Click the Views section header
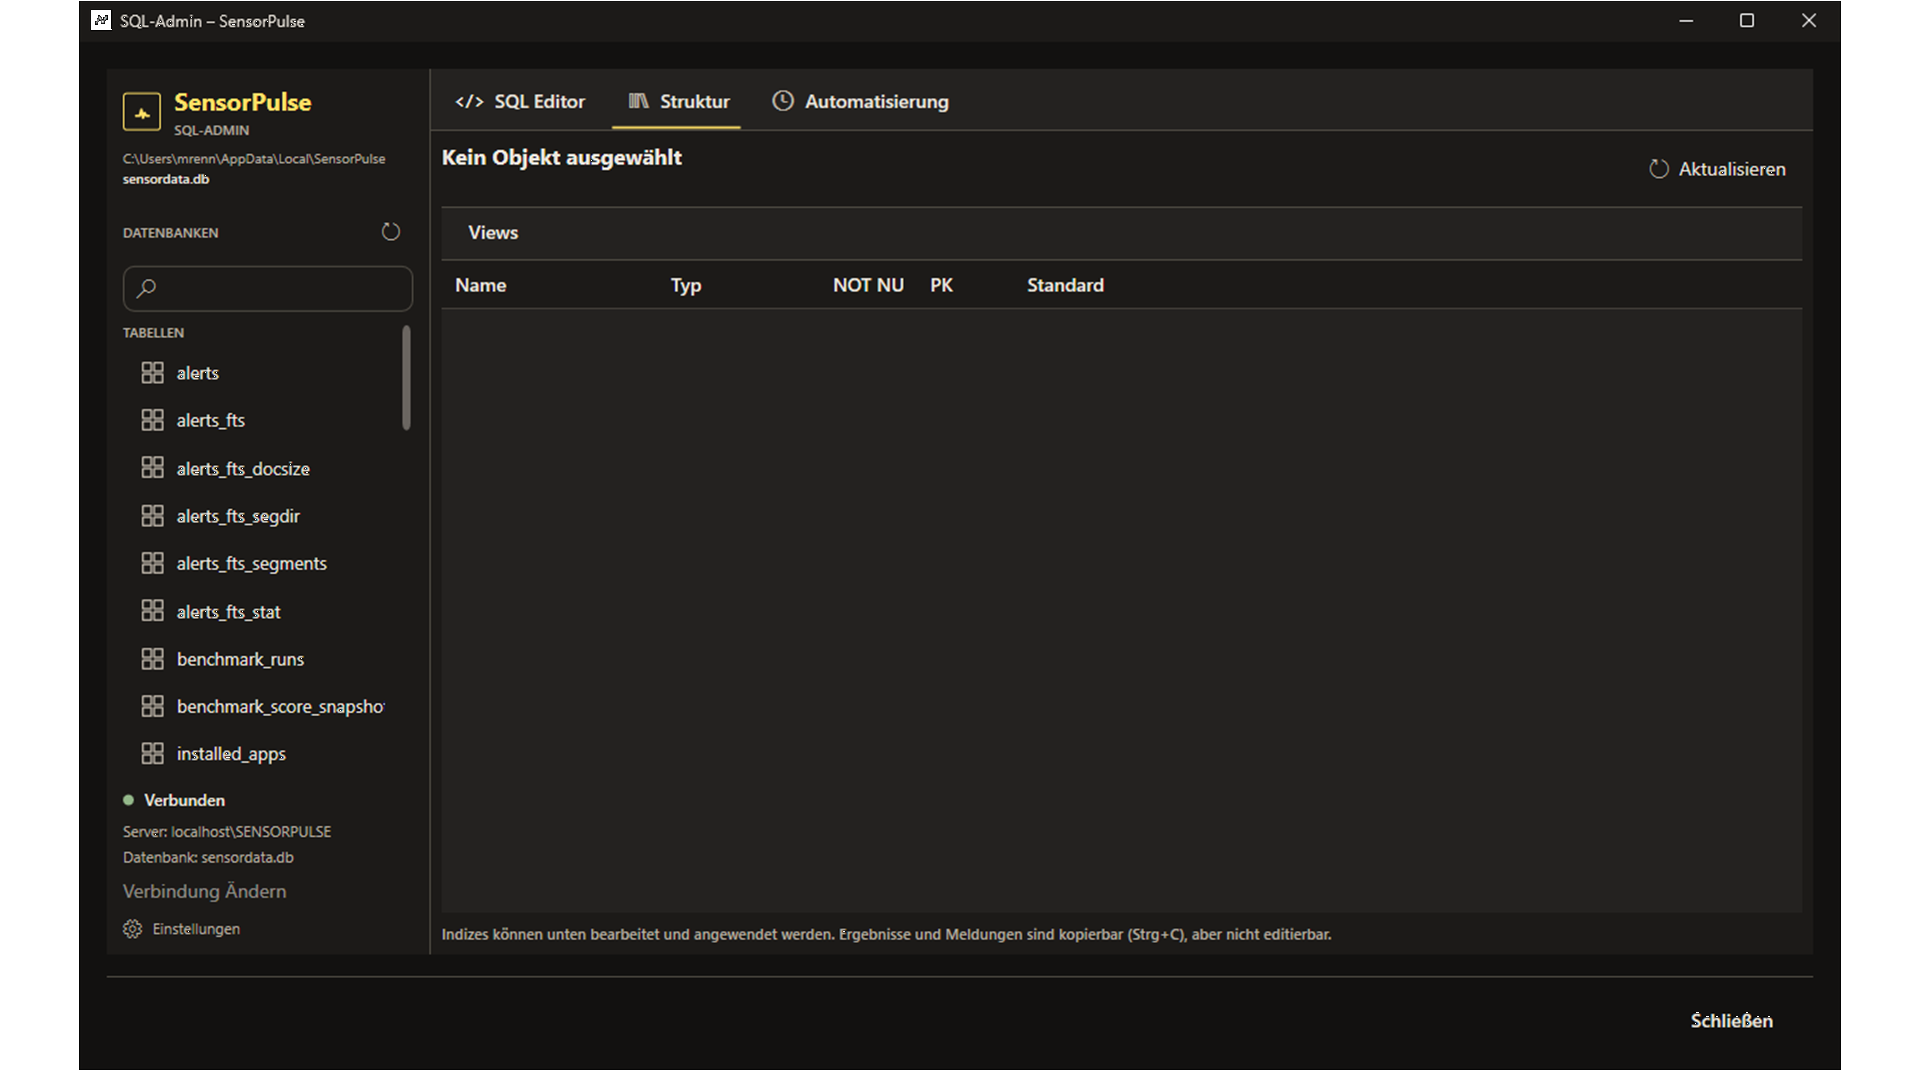This screenshot has height=1080, width=1920. (1121, 233)
